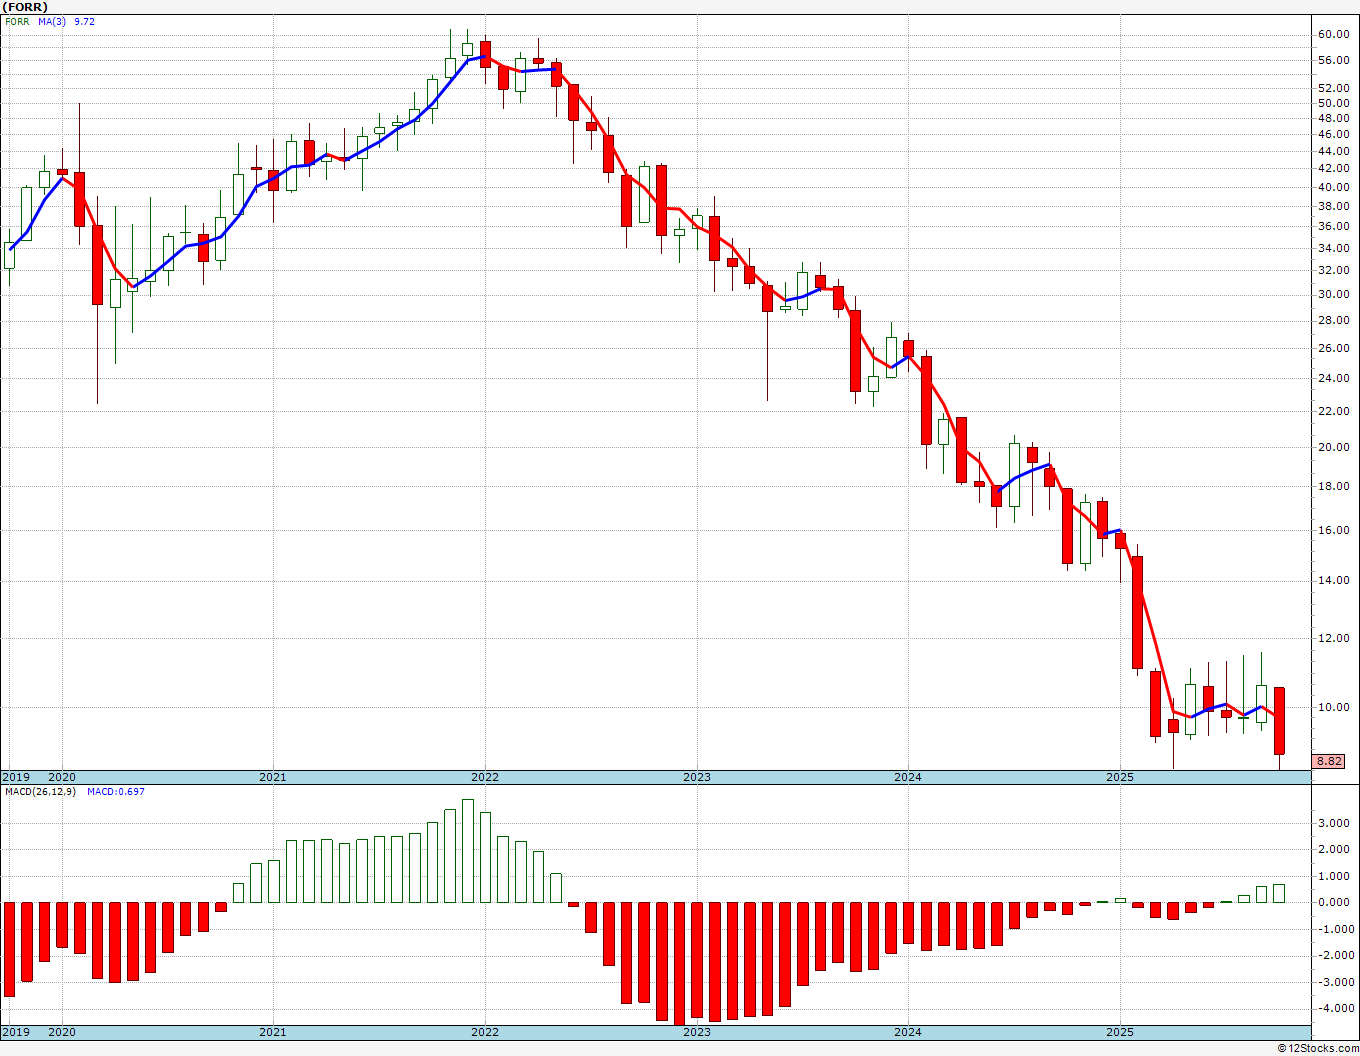
Task: Click "2019" on the price chart time axis
Action: click(x=15, y=777)
